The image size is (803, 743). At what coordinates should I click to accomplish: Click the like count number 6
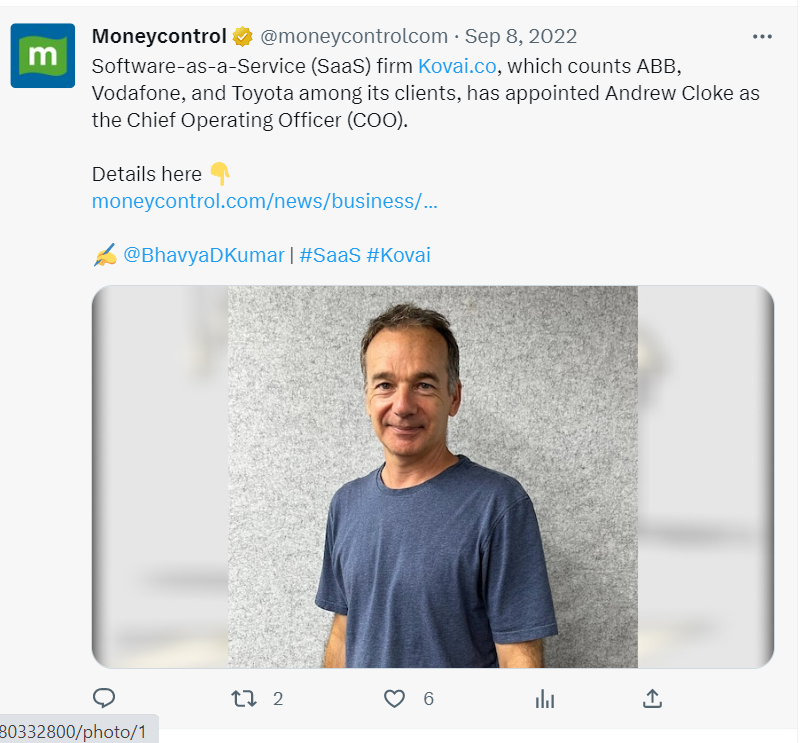click(428, 699)
